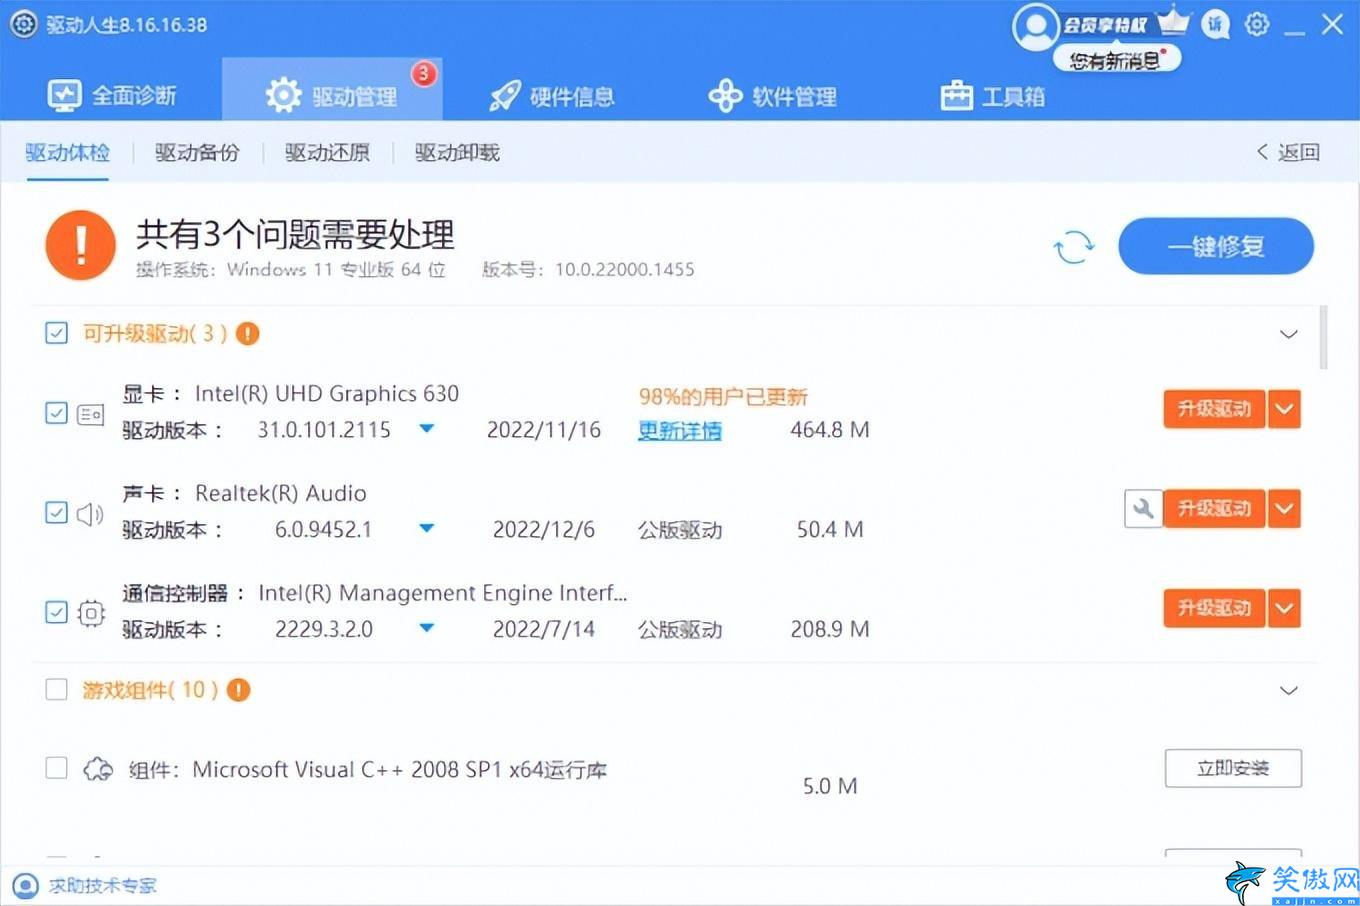Click the user avatar icon
The width and height of the screenshot is (1360, 906).
pos(1035,26)
